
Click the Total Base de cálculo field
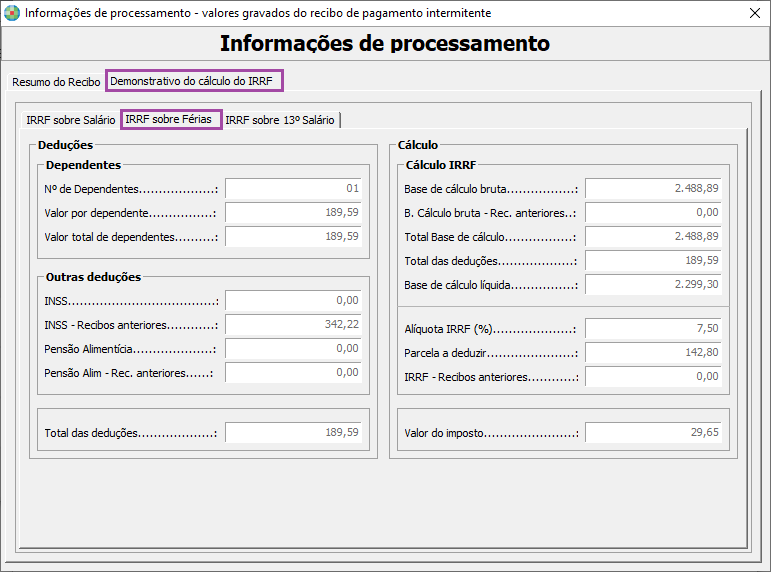653,237
